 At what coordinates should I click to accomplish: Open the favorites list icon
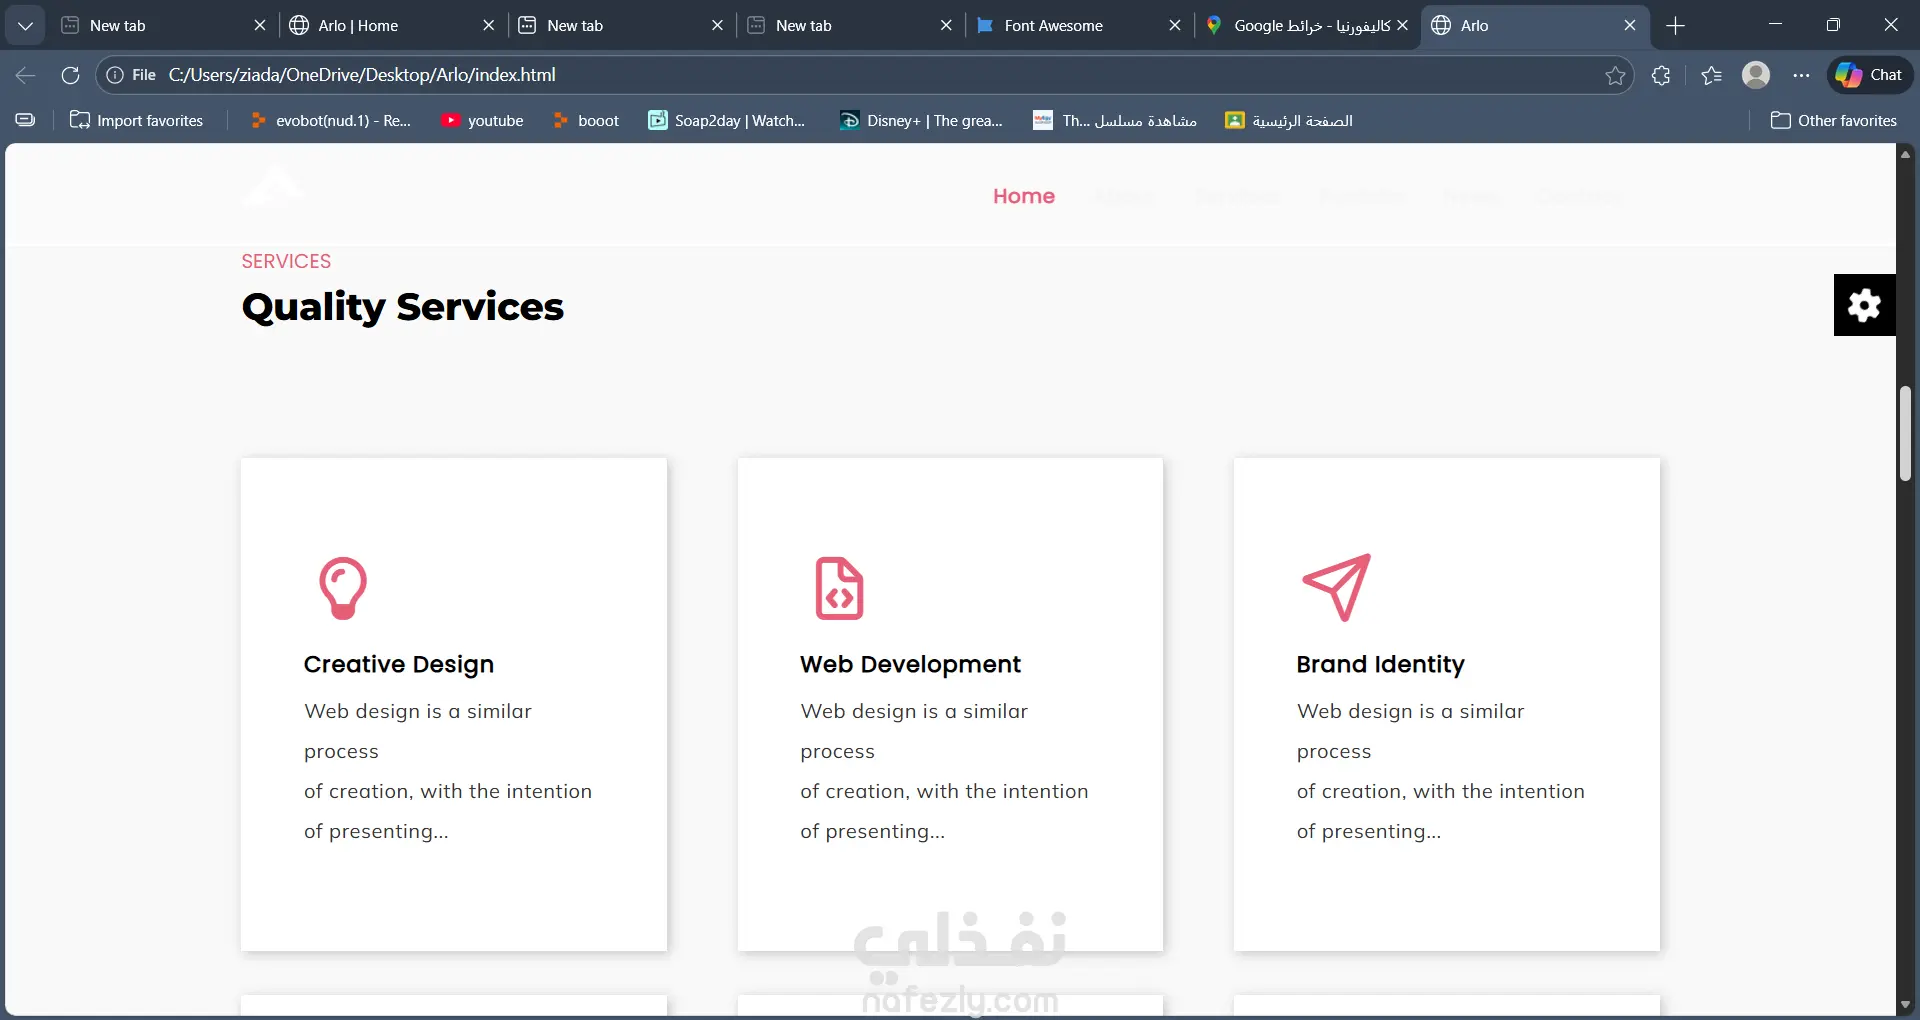pyautogui.click(x=1711, y=75)
